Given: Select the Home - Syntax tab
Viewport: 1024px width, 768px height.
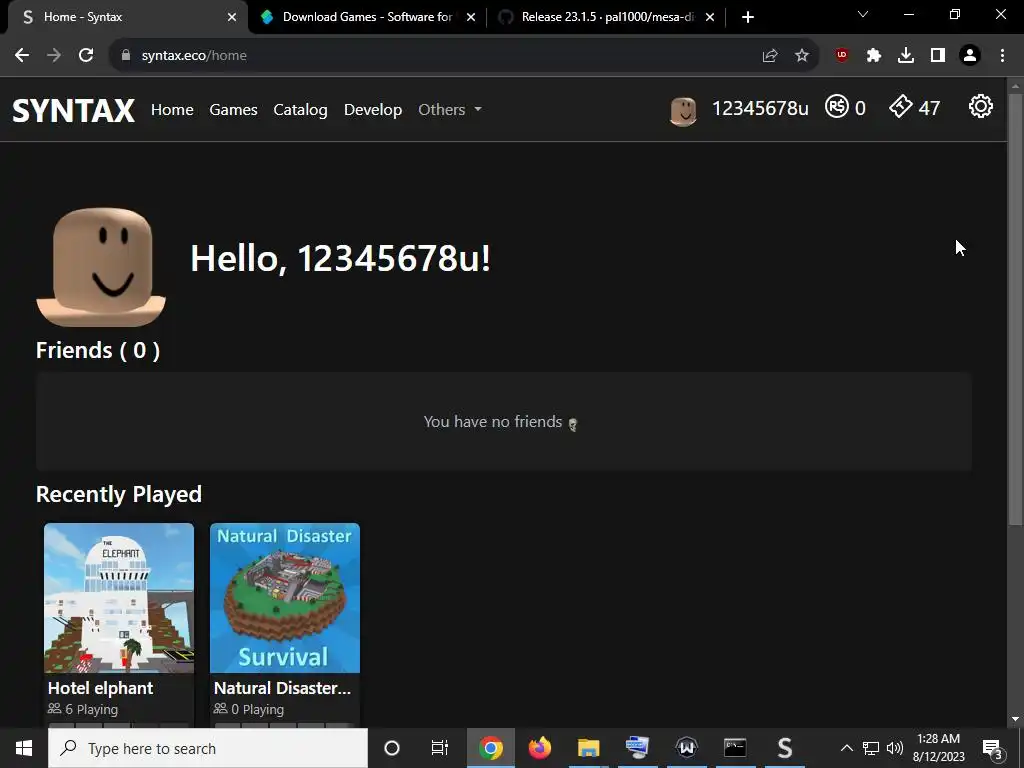Looking at the screenshot, I should pyautogui.click(x=124, y=17).
